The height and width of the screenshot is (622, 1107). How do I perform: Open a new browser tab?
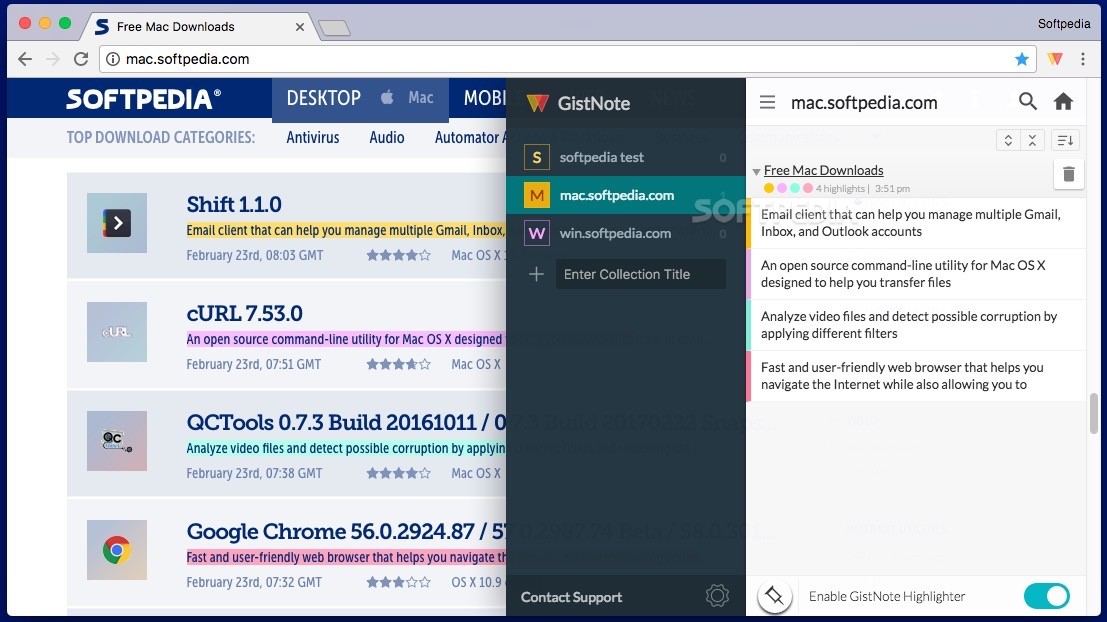tap(334, 28)
